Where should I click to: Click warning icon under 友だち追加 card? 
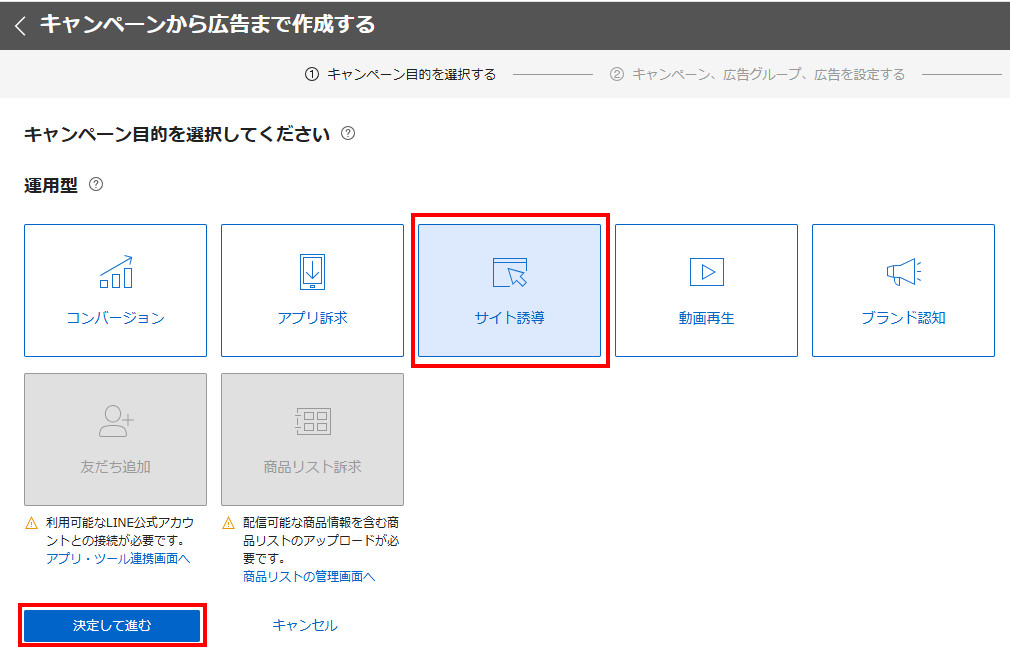click(31, 523)
